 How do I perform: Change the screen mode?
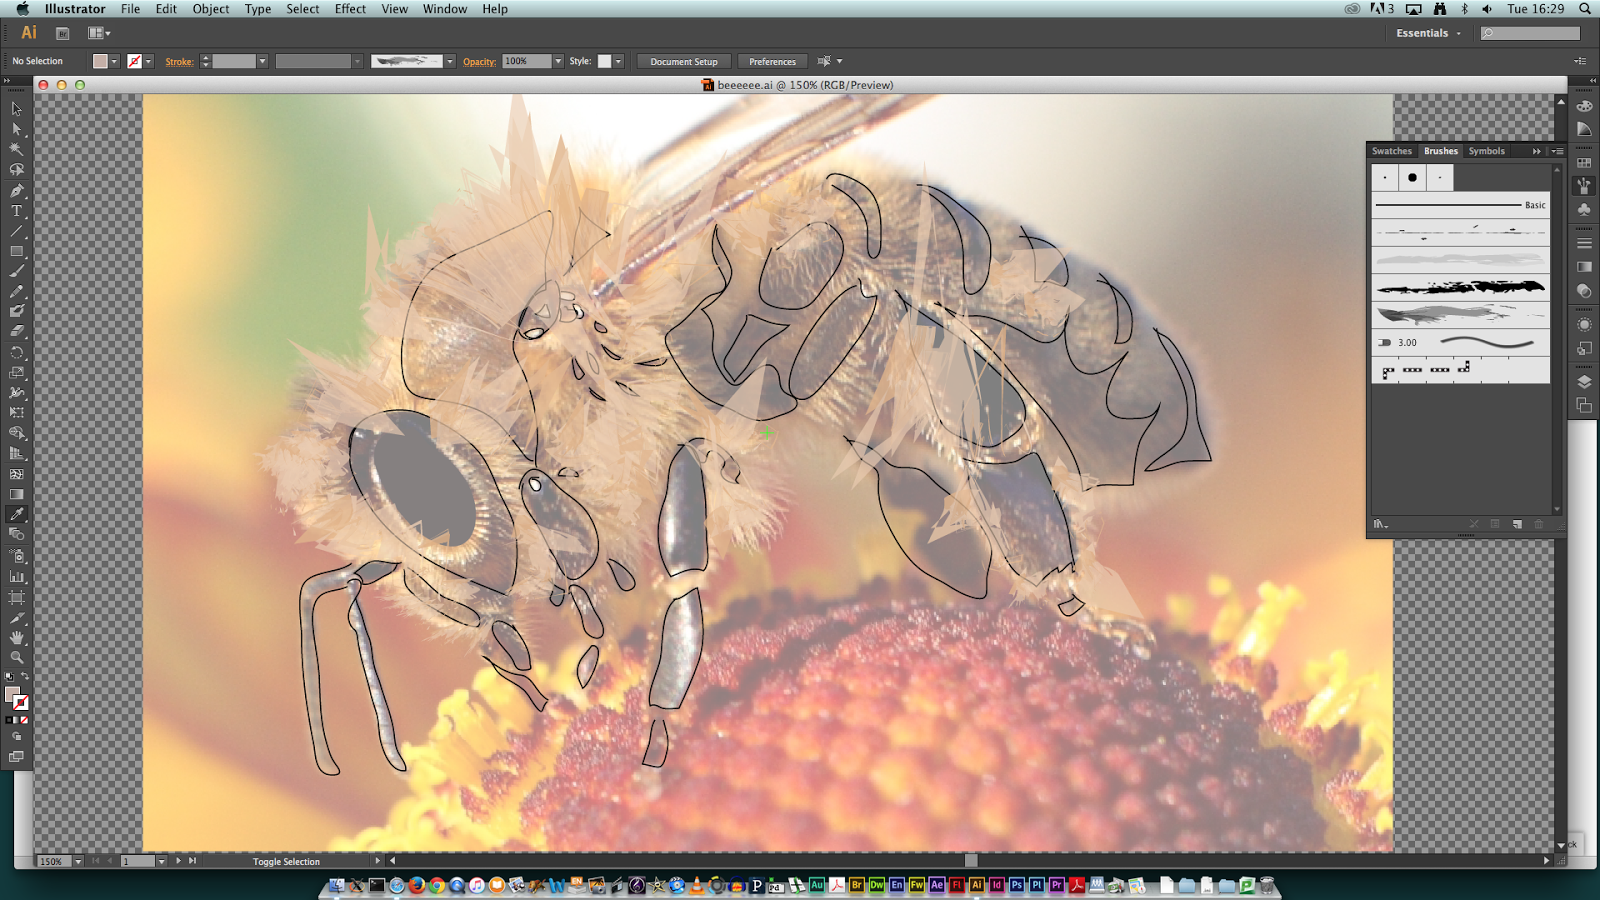(16, 757)
